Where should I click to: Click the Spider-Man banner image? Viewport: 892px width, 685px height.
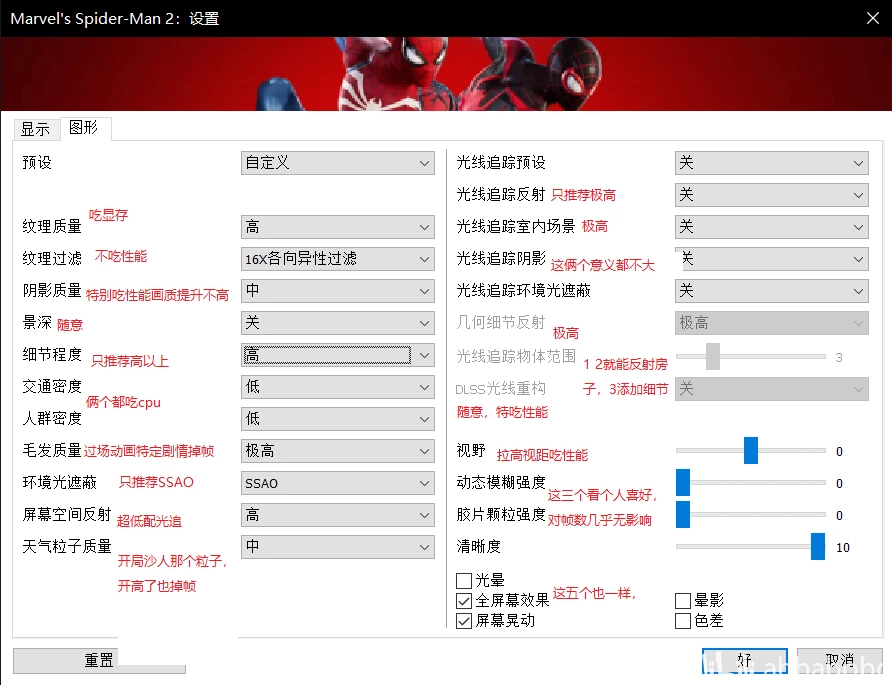446,74
